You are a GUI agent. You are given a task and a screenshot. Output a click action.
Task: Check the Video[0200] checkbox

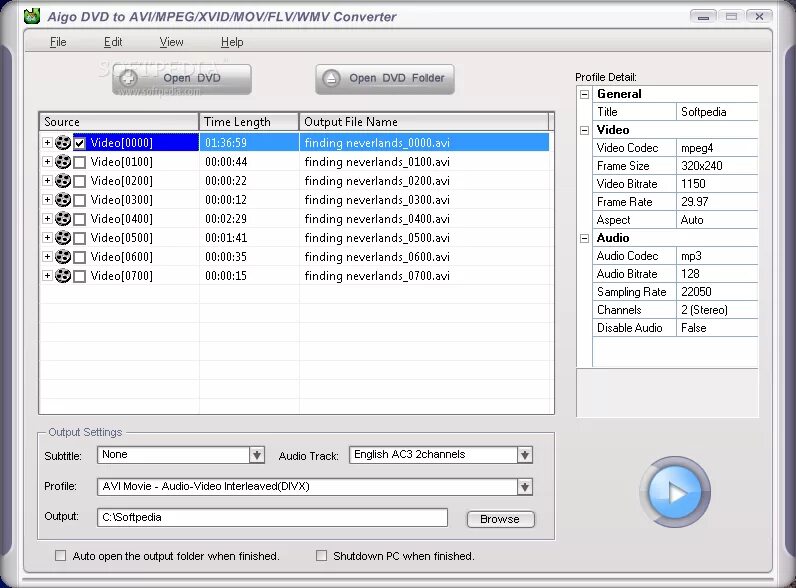click(x=79, y=181)
